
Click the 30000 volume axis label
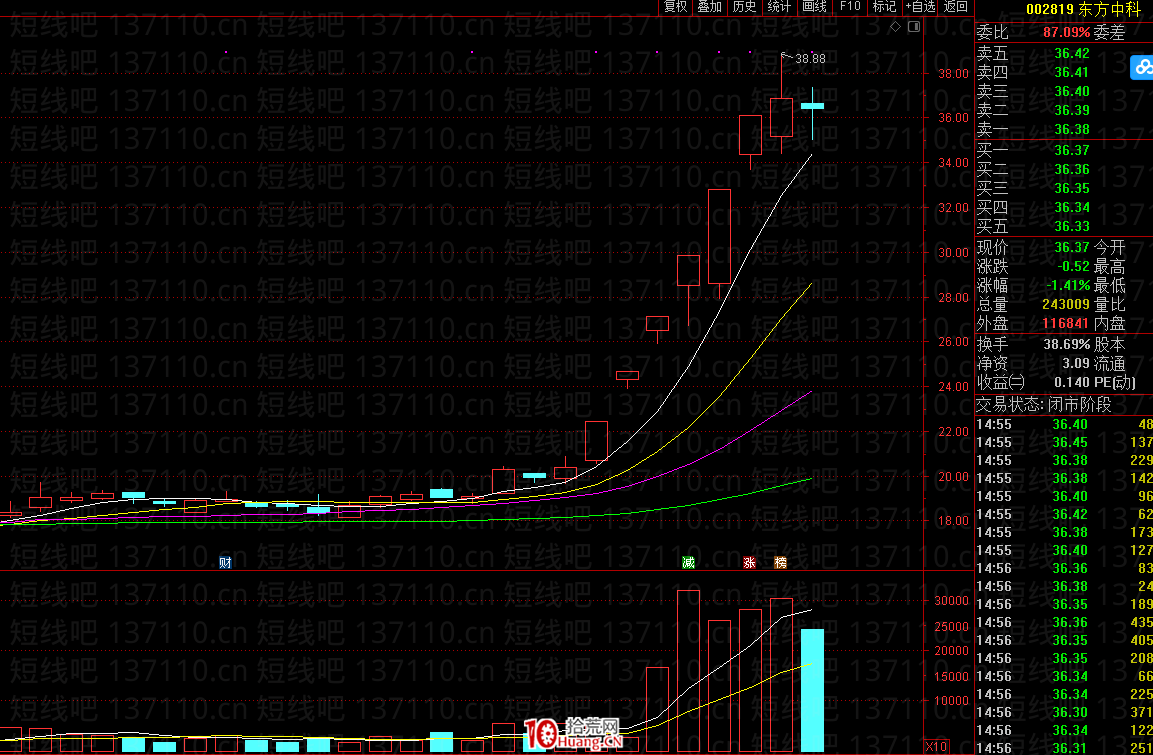coord(952,601)
